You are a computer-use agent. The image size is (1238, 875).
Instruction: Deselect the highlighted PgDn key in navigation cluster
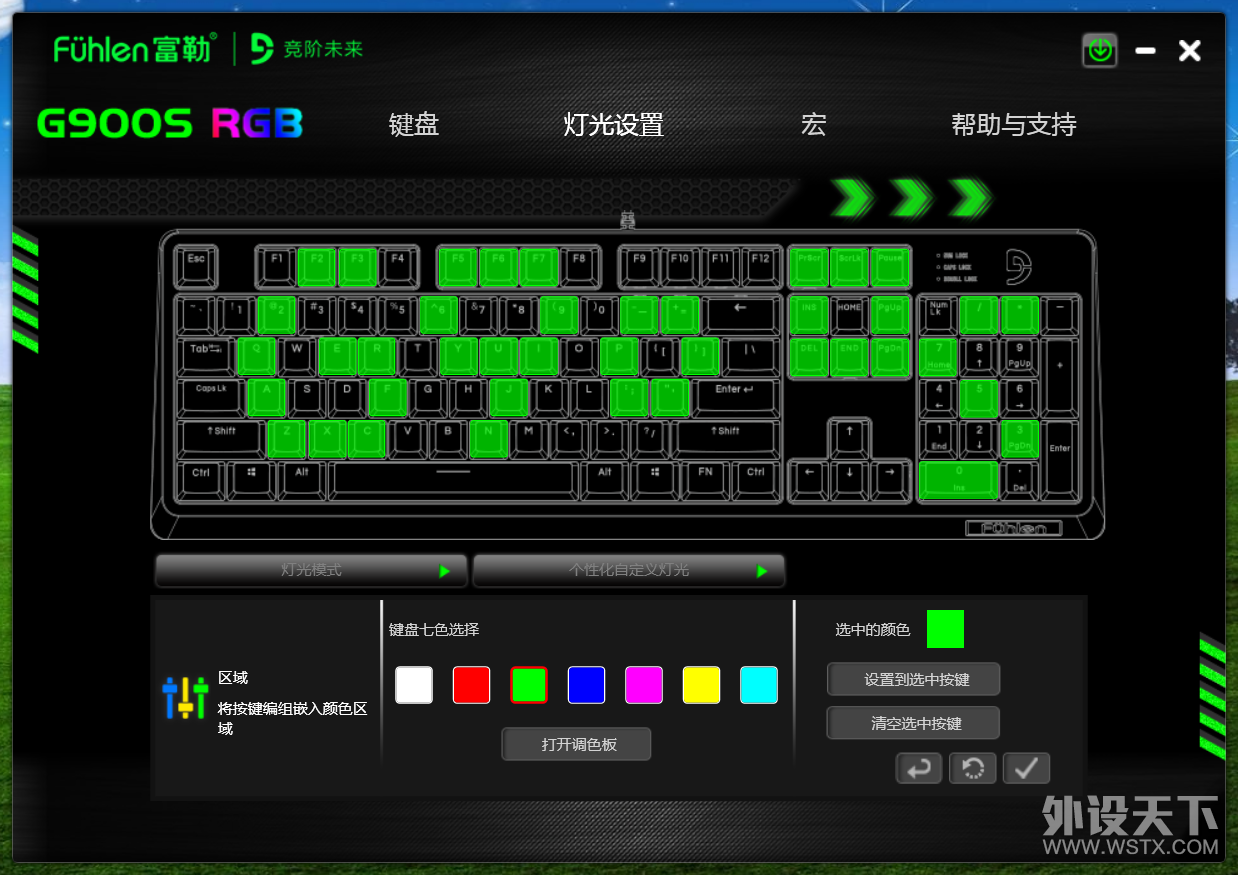point(889,355)
